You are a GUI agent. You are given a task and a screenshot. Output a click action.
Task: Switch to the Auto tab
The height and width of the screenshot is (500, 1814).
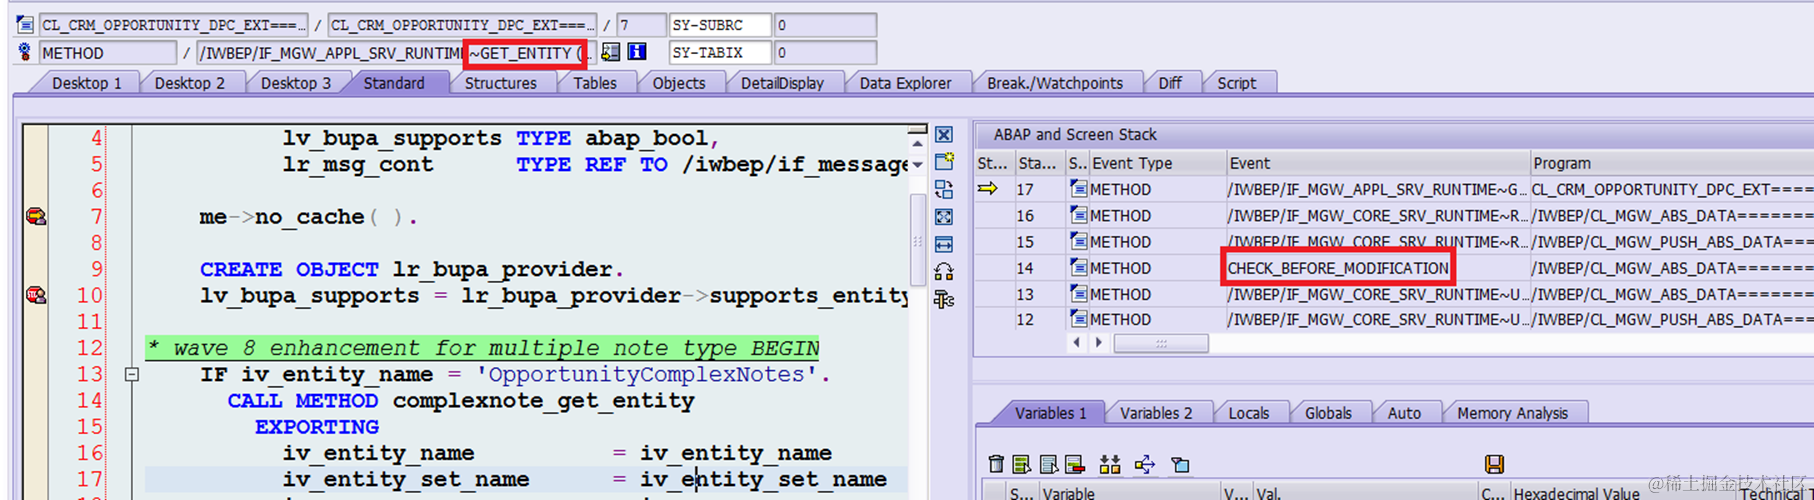[1404, 413]
